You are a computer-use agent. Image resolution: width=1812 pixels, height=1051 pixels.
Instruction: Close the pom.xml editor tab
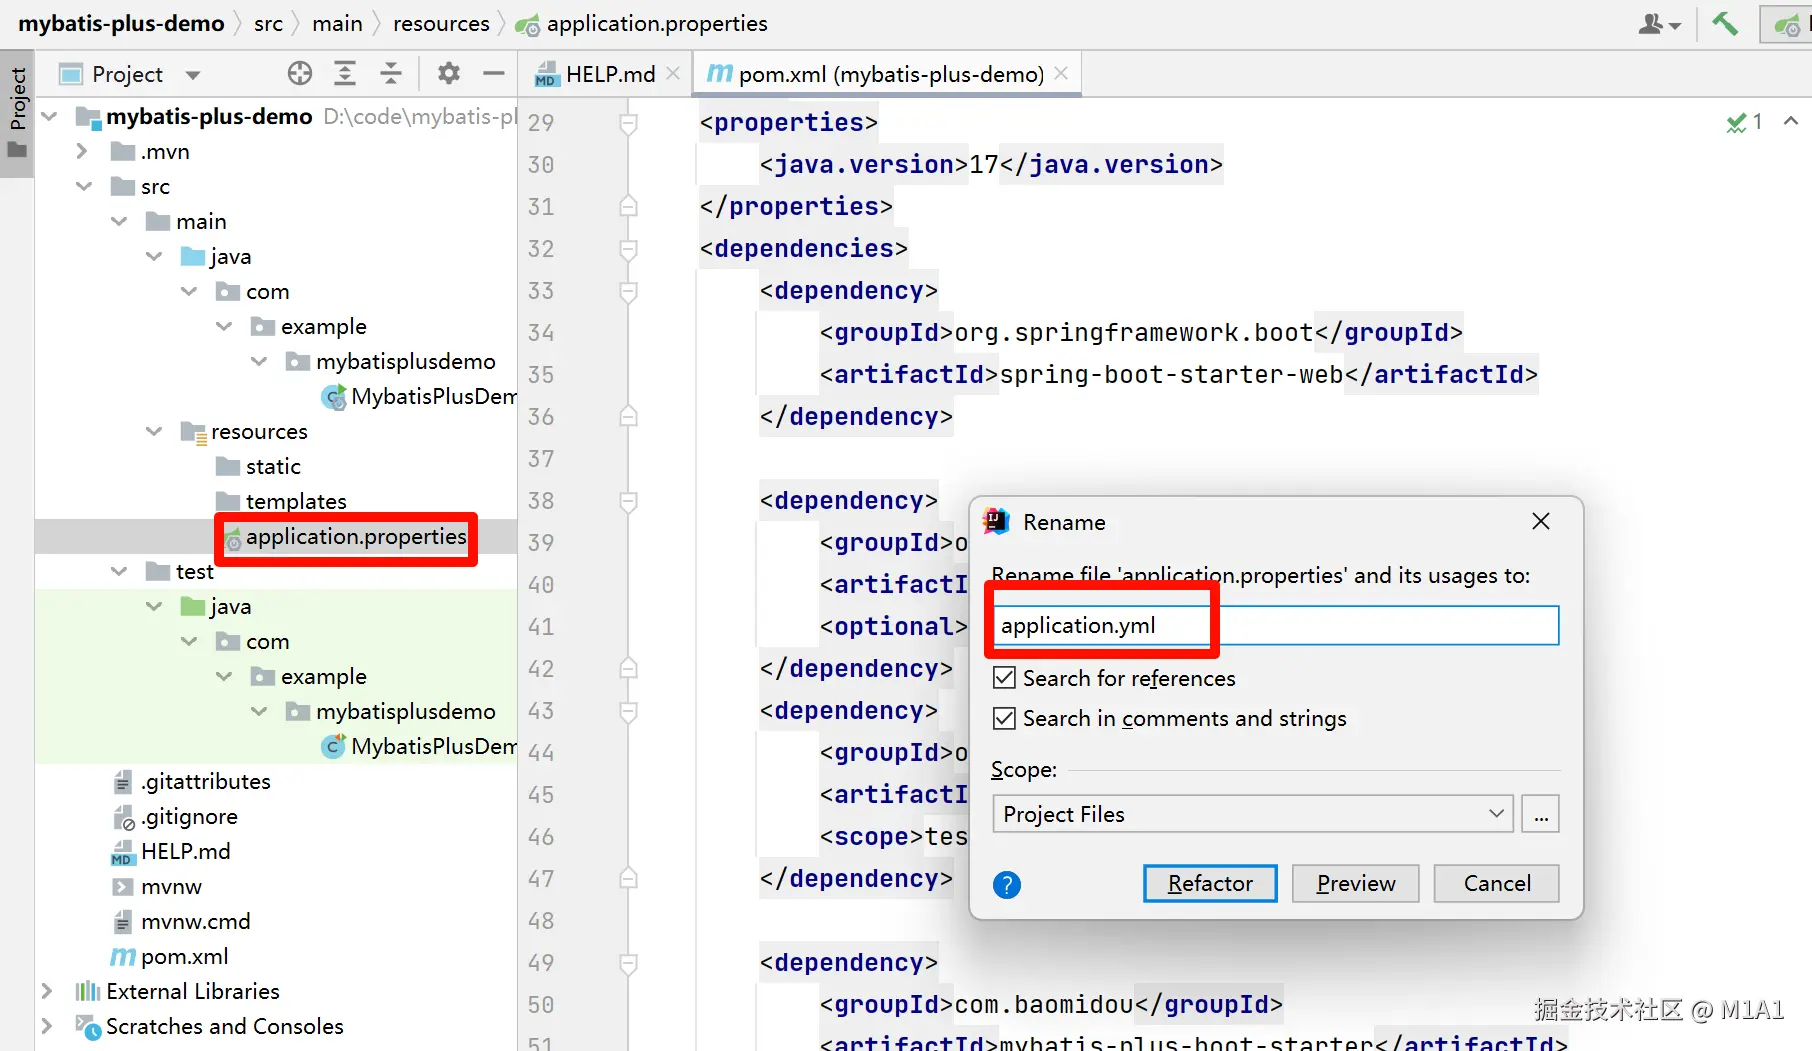pos(1061,73)
